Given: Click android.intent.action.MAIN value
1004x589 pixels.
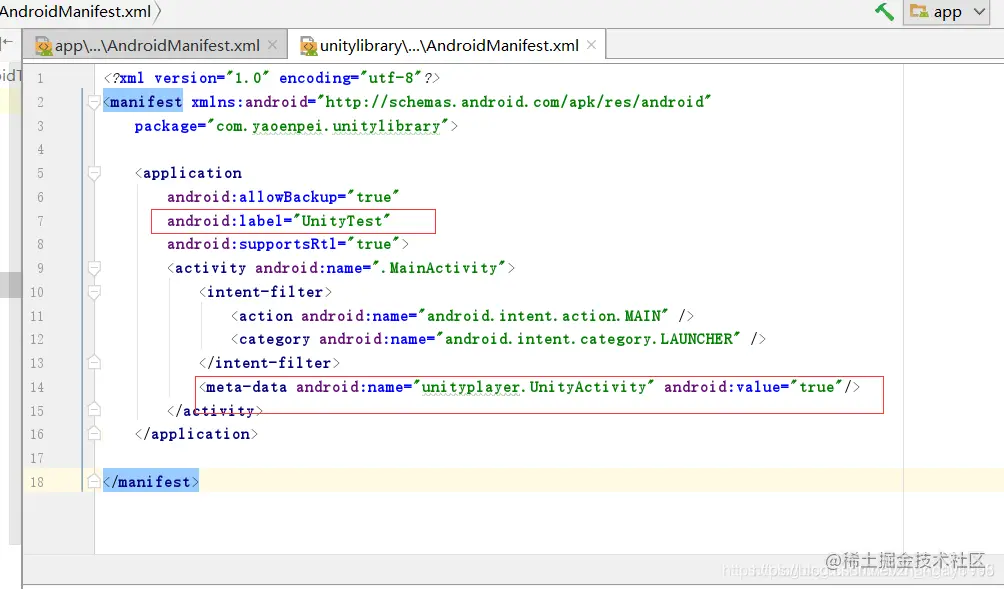Looking at the screenshot, I should 544,316.
